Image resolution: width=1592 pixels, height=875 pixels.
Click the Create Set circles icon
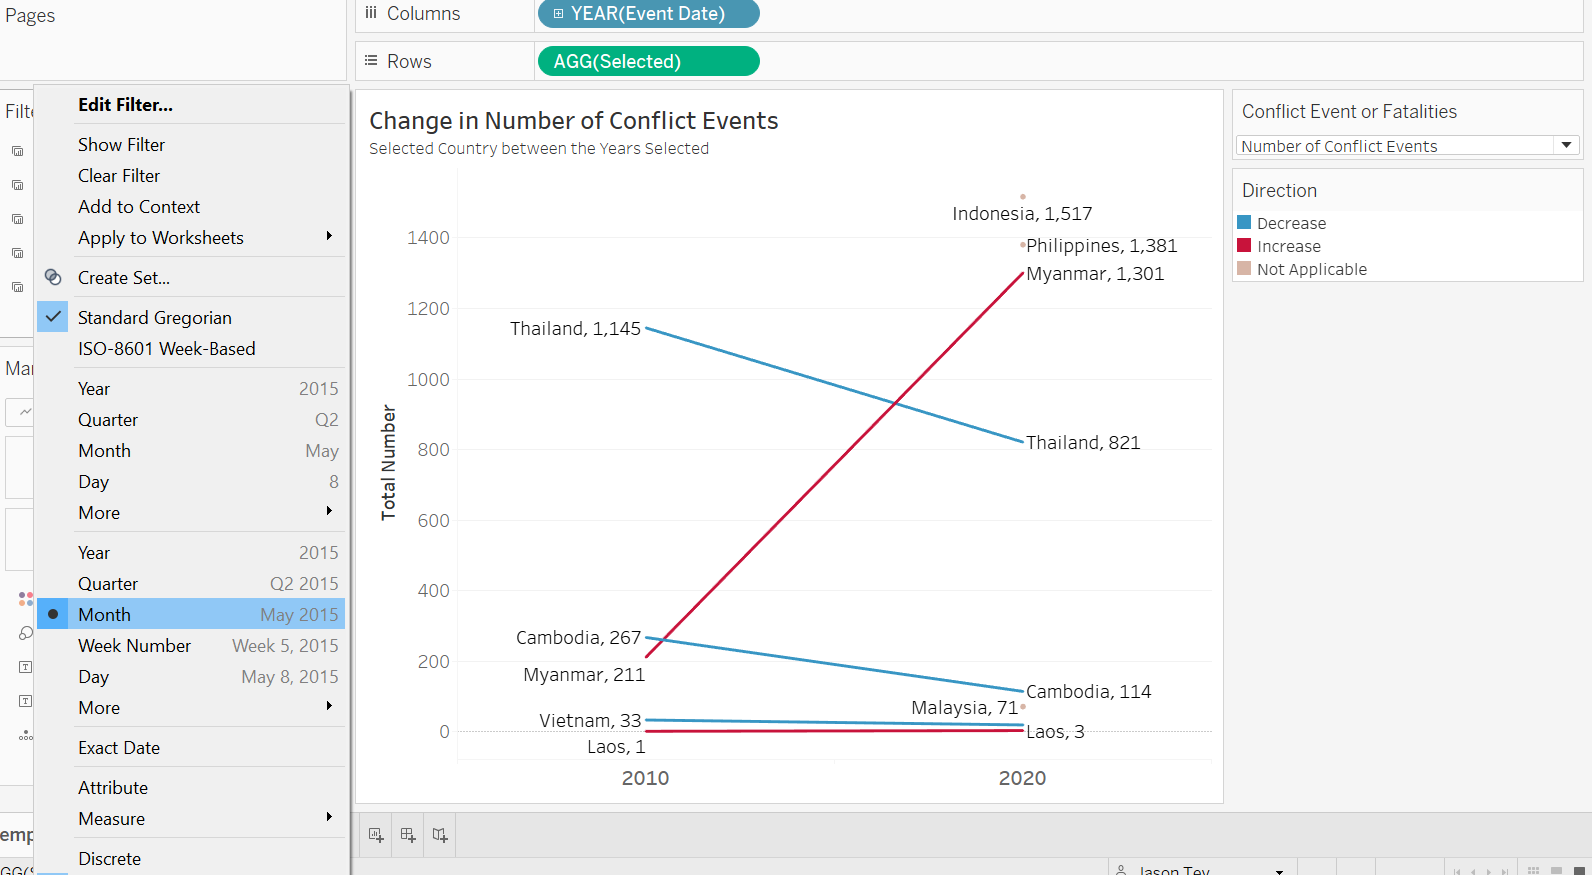tap(54, 278)
